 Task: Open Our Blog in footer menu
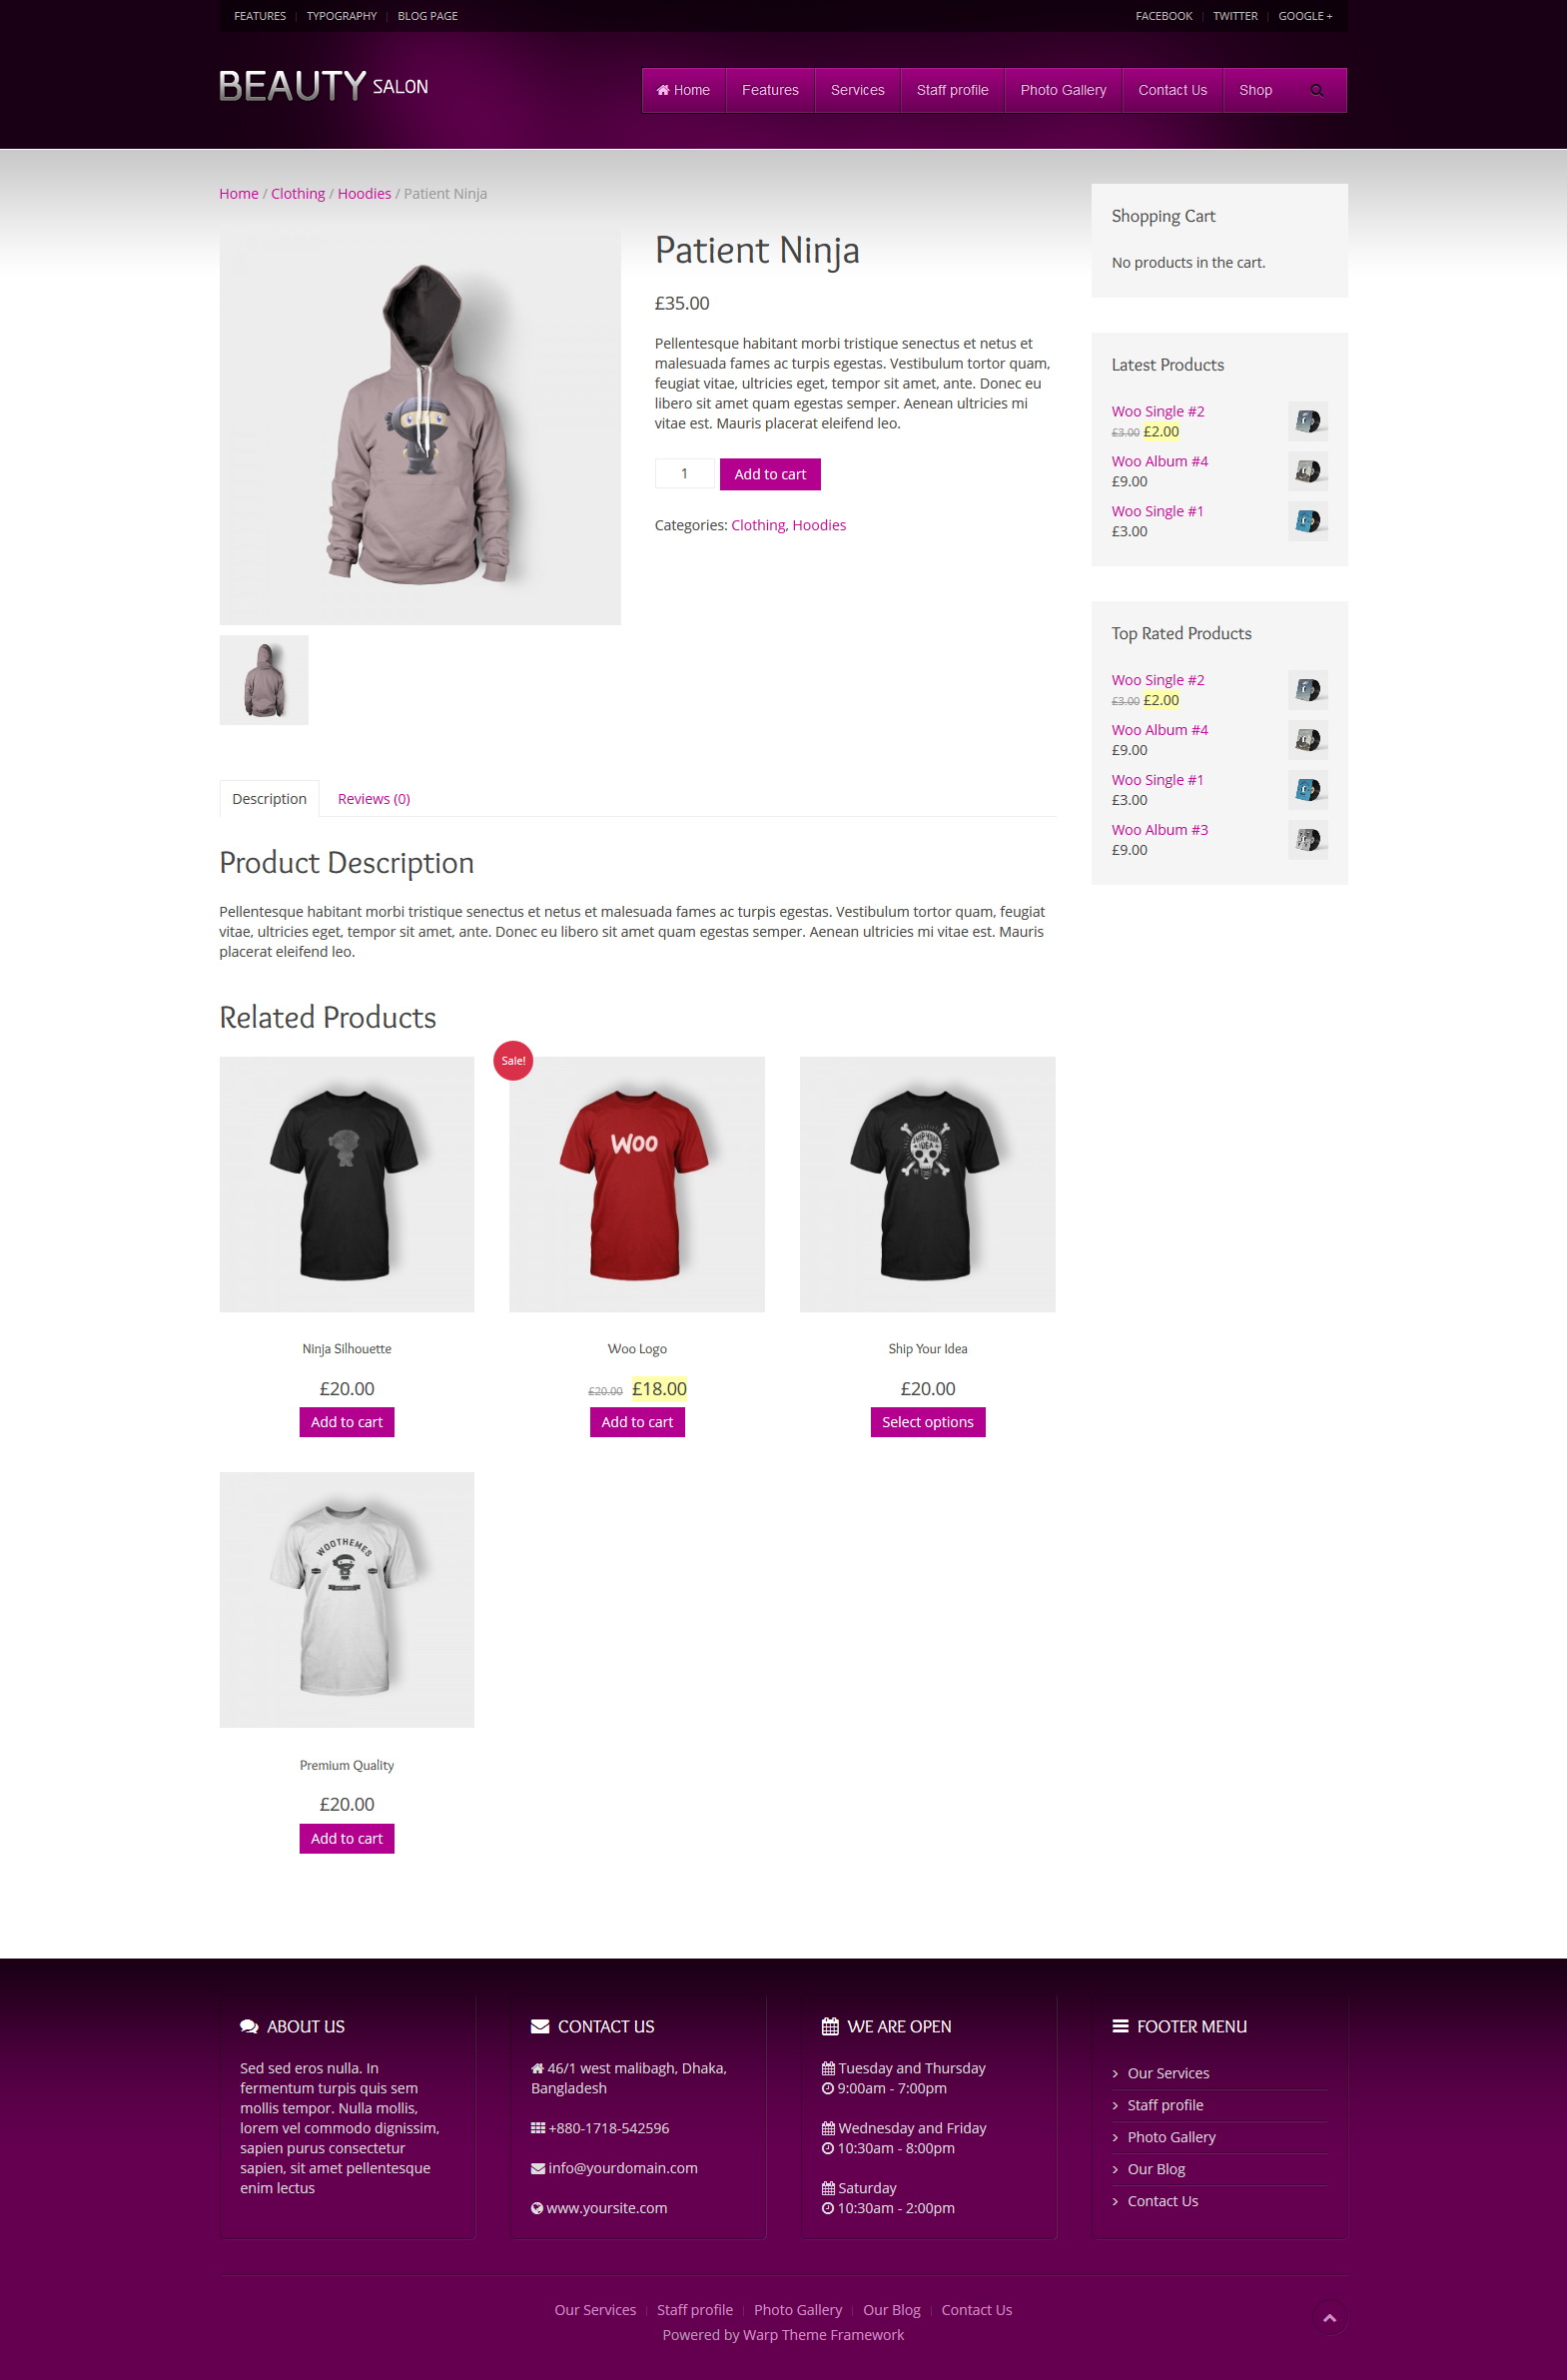coord(1156,2169)
